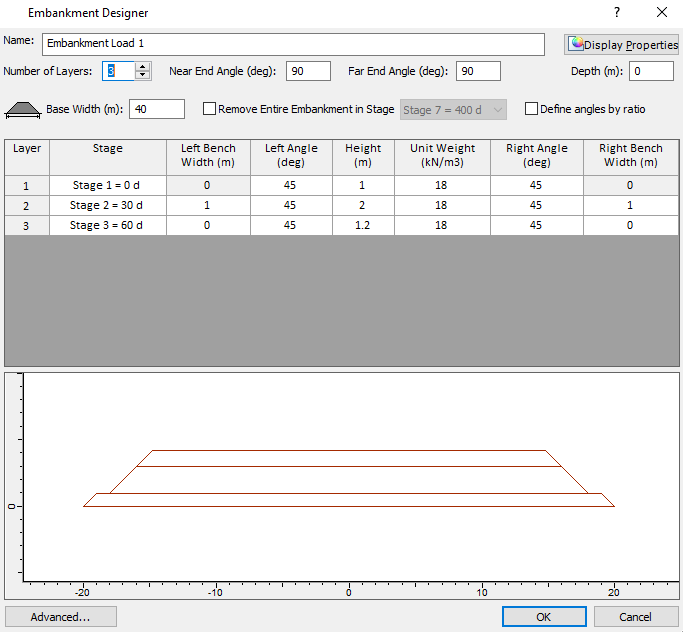Click the Advanced... button

point(61,617)
